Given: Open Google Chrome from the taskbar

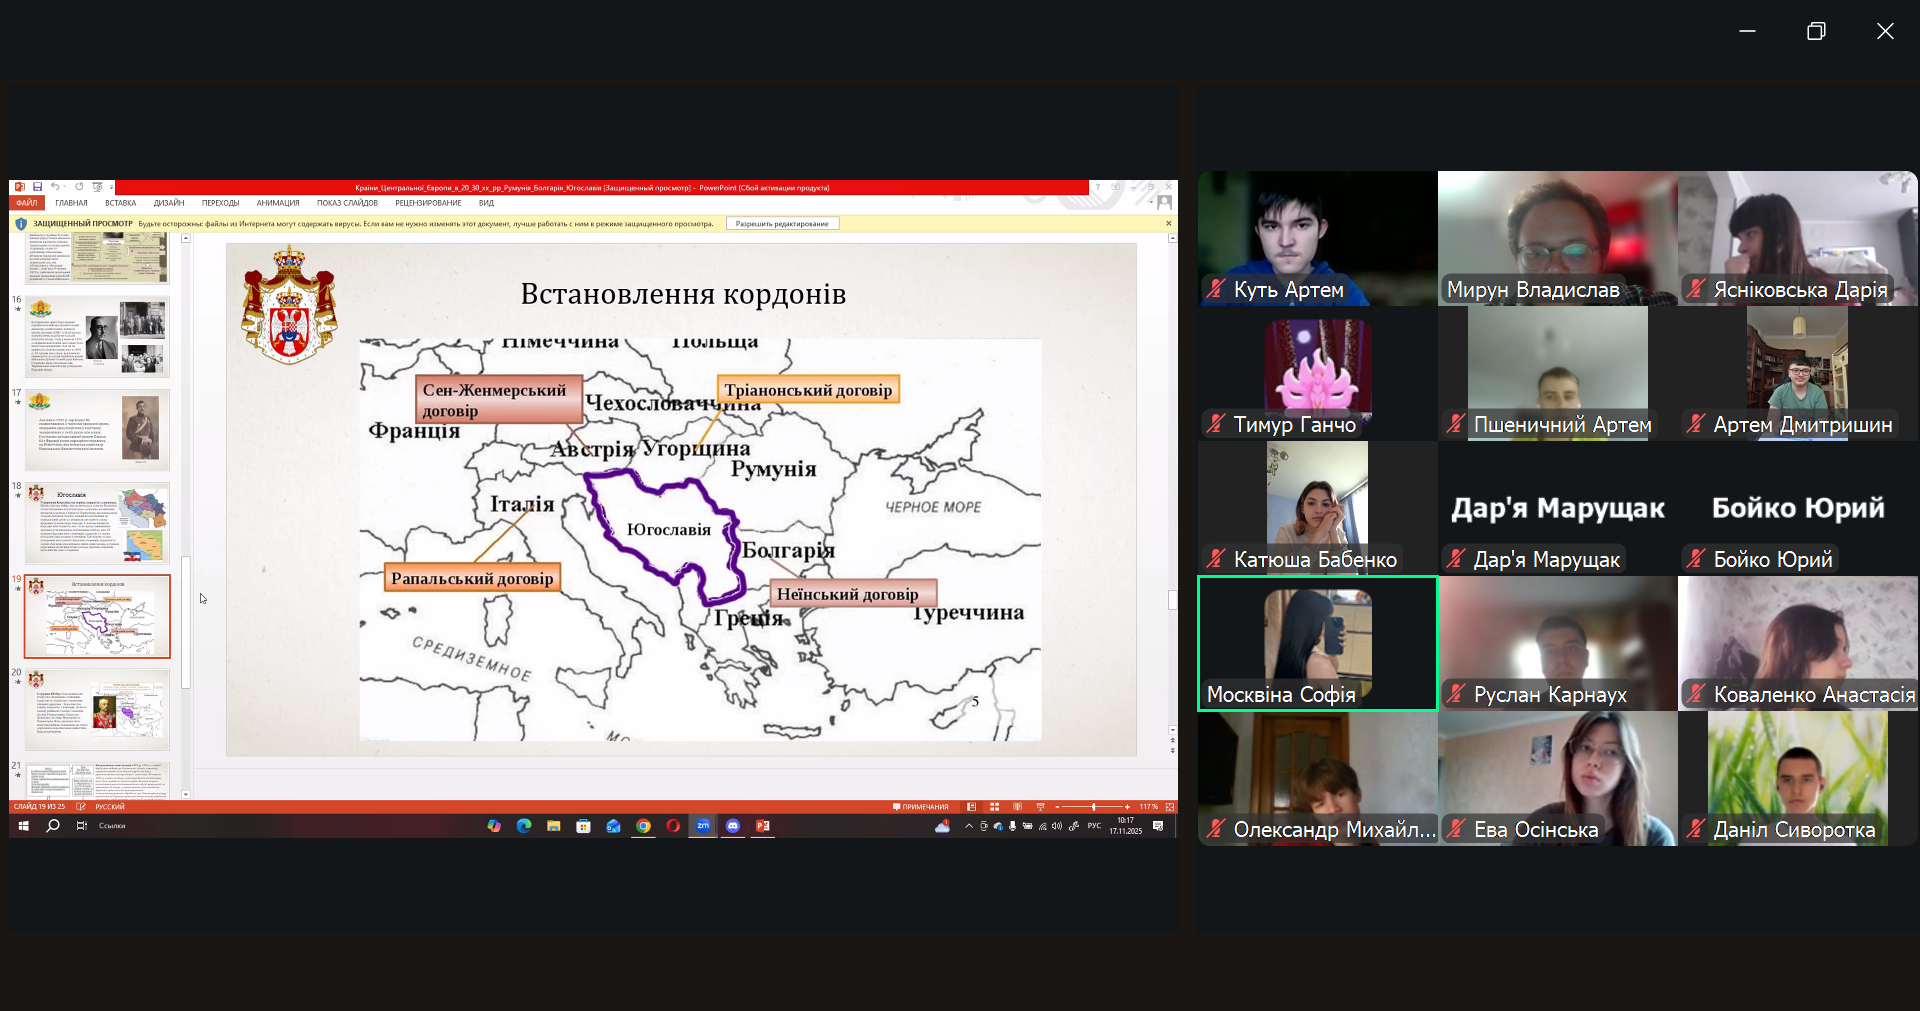Looking at the screenshot, I should 643,826.
